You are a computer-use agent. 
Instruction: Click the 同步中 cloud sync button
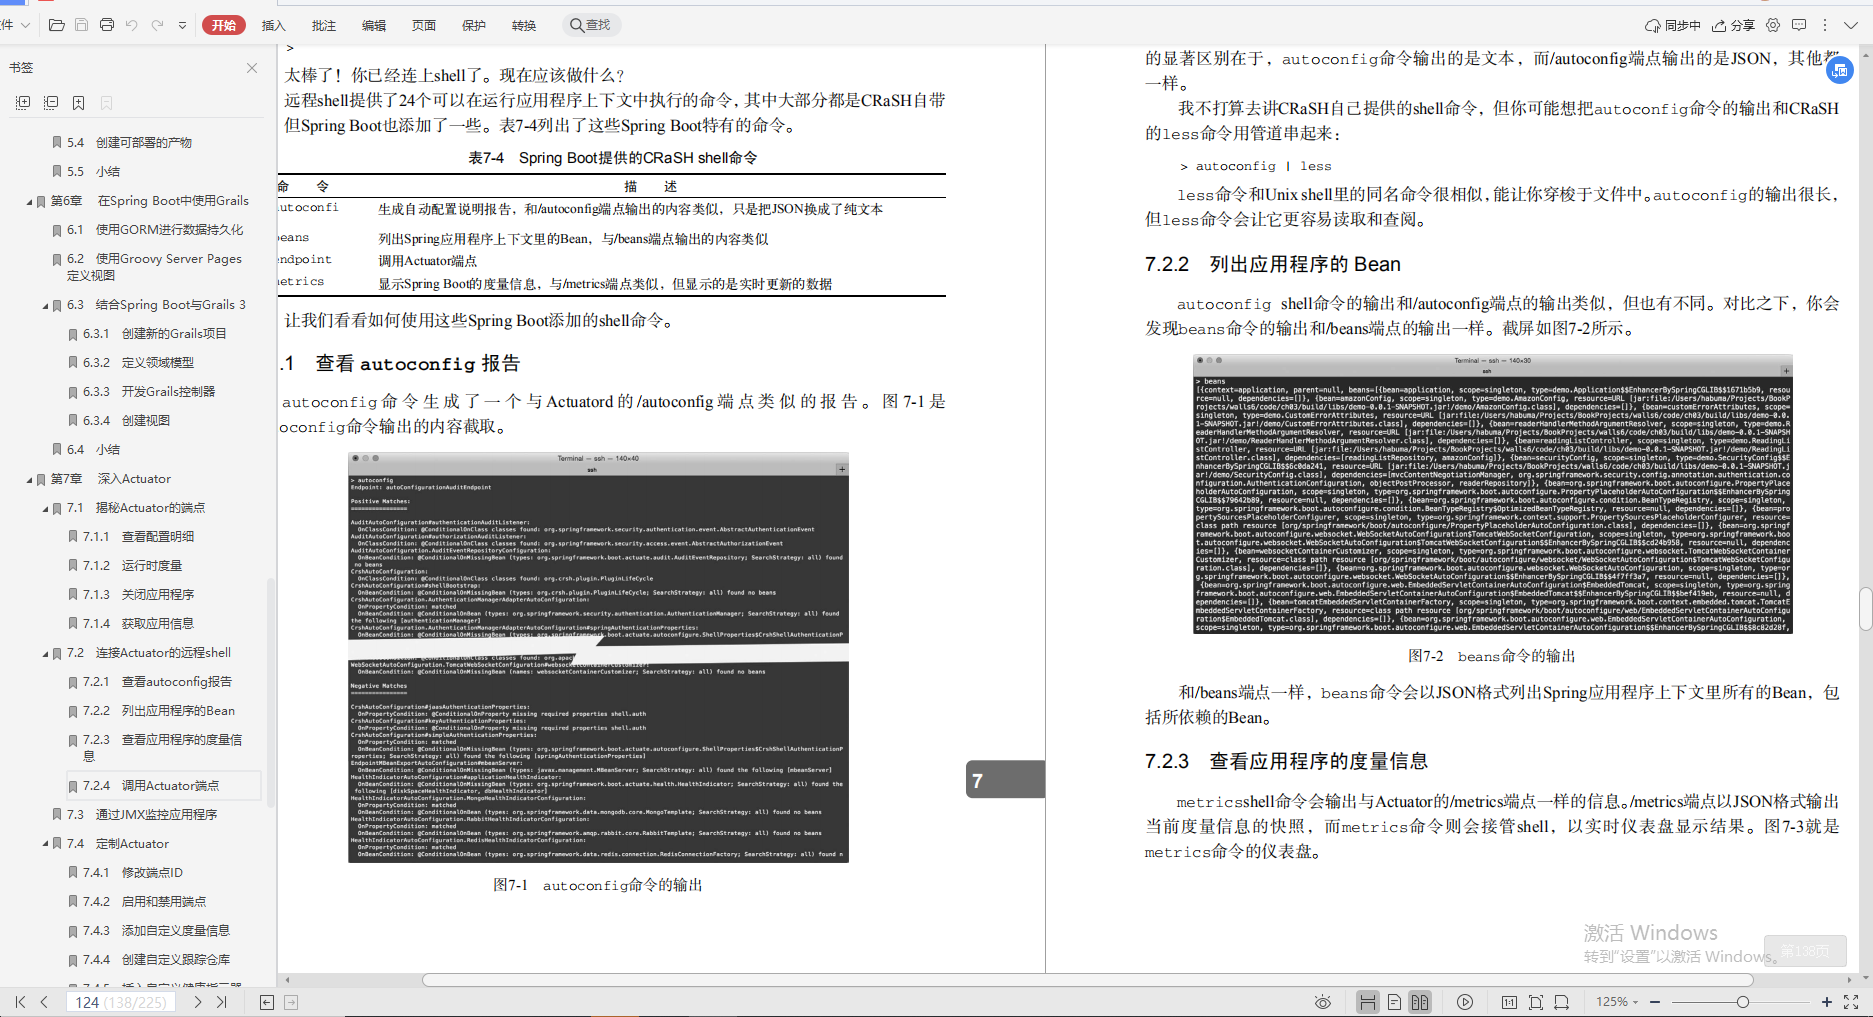click(x=1673, y=25)
